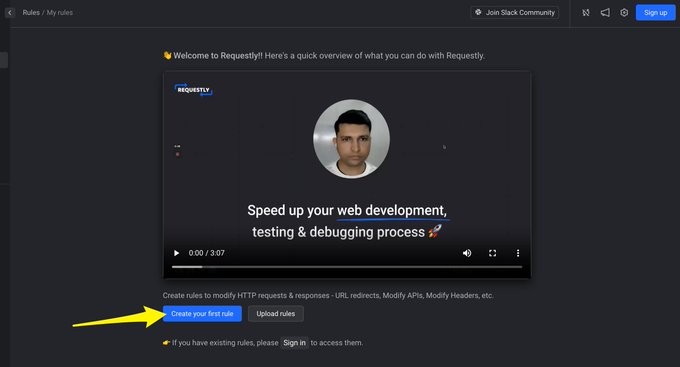680x367 pixels.
Task: Click the Upload rules button
Action: pyautogui.click(x=276, y=314)
